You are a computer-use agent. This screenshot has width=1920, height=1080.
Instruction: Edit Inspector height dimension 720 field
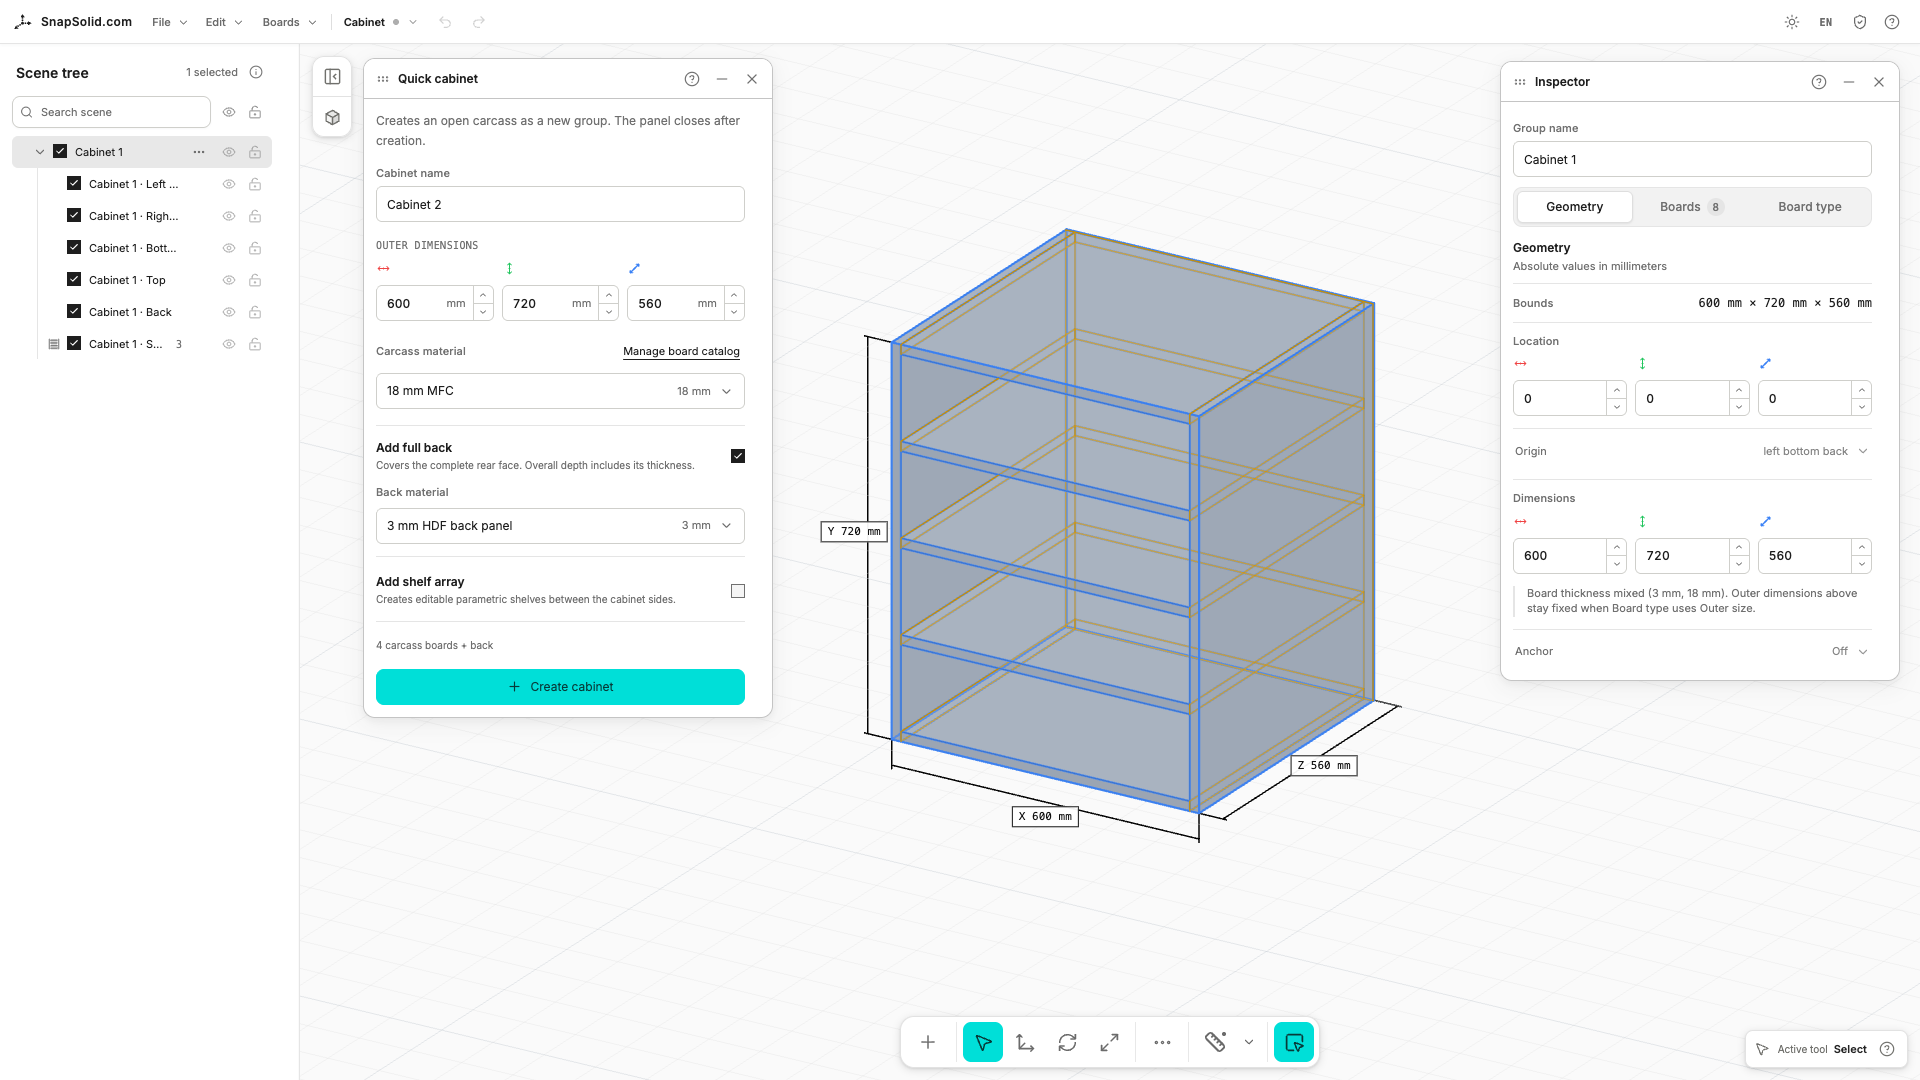click(x=1682, y=556)
